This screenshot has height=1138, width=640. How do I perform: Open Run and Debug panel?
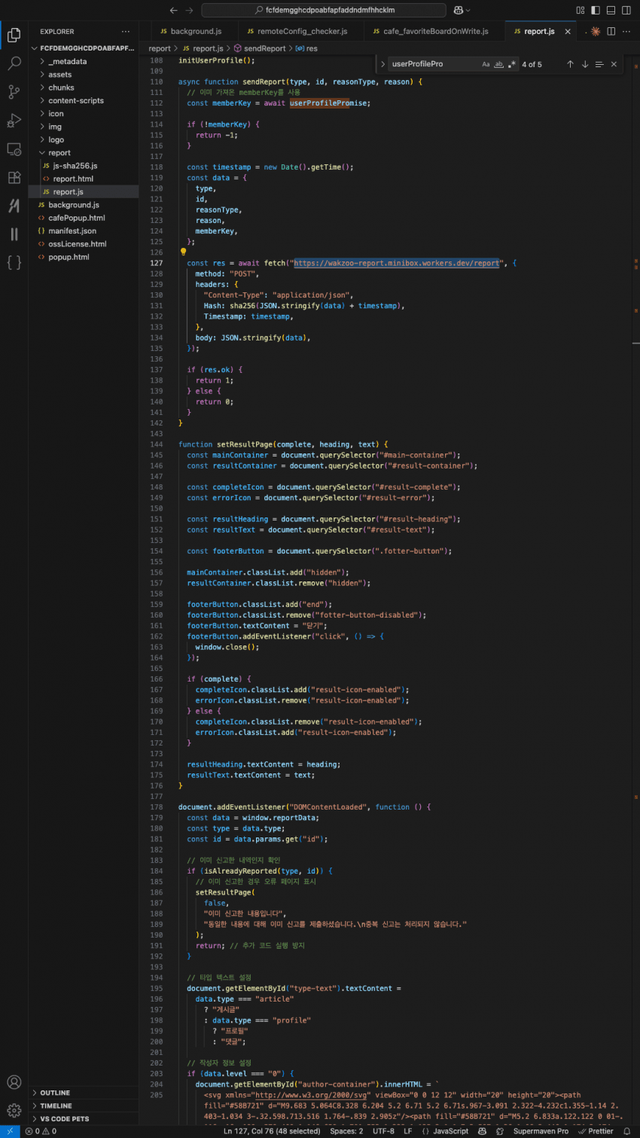tap(14, 120)
